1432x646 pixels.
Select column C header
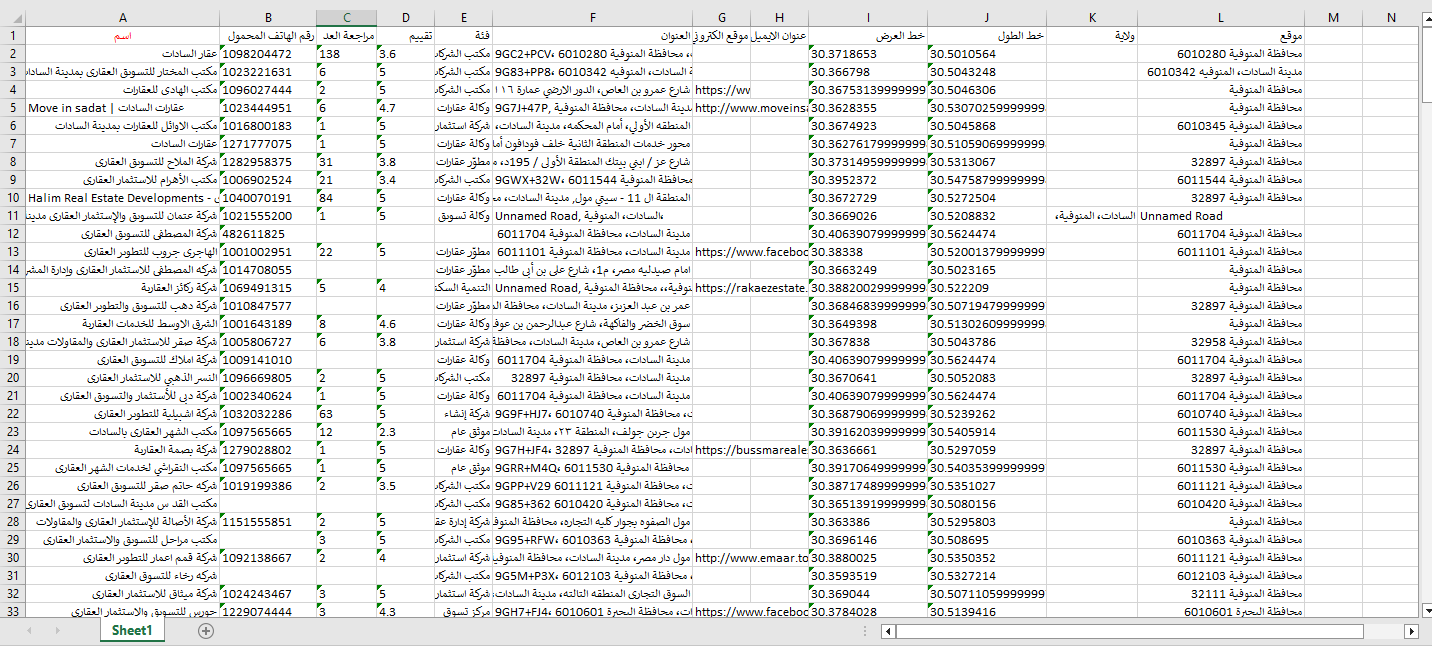pyautogui.click(x=346, y=18)
